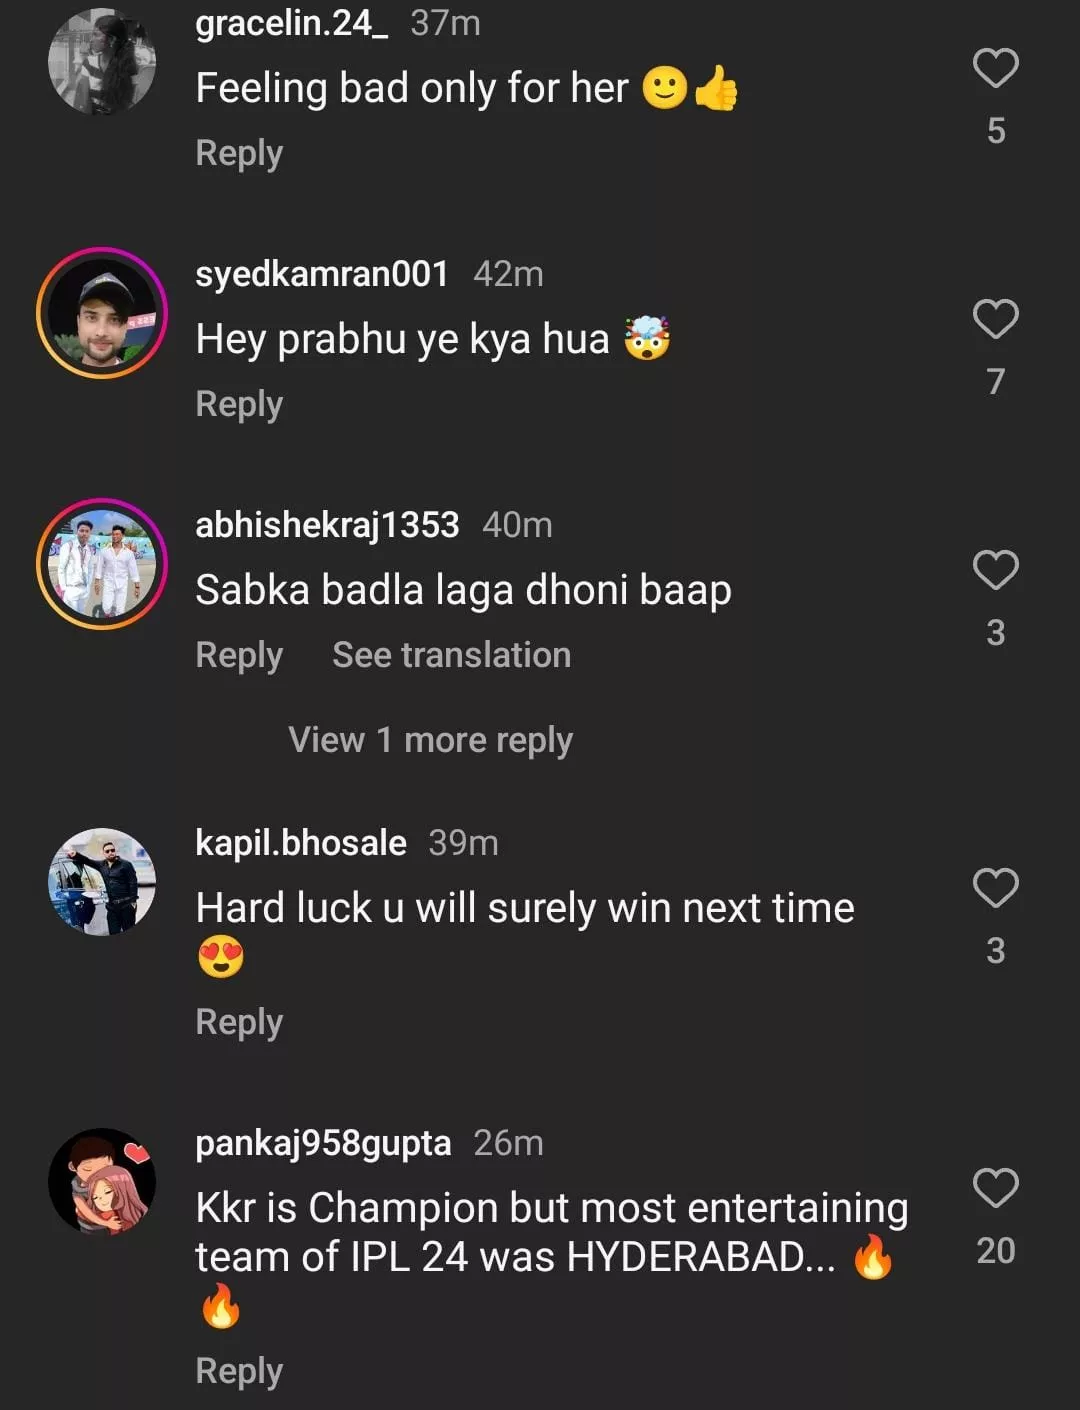View syedkamran001's story from avatar
Image resolution: width=1080 pixels, height=1410 pixels.
point(102,313)
